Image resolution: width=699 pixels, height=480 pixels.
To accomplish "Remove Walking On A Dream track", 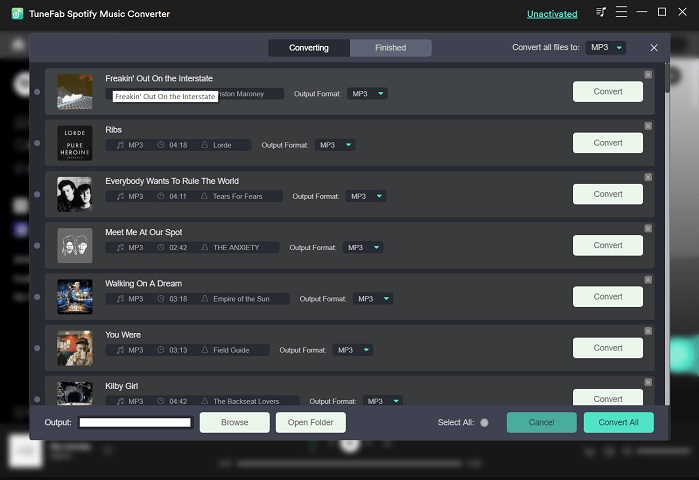I will (x=648, y=280).
